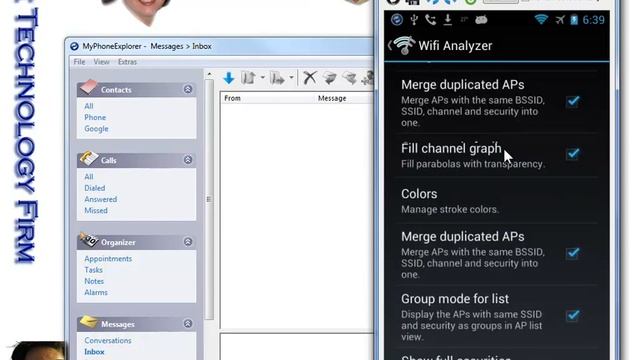Collapse the Calls panel with its chevron
This screenshot has height=360, width=640.
(188, 160)
